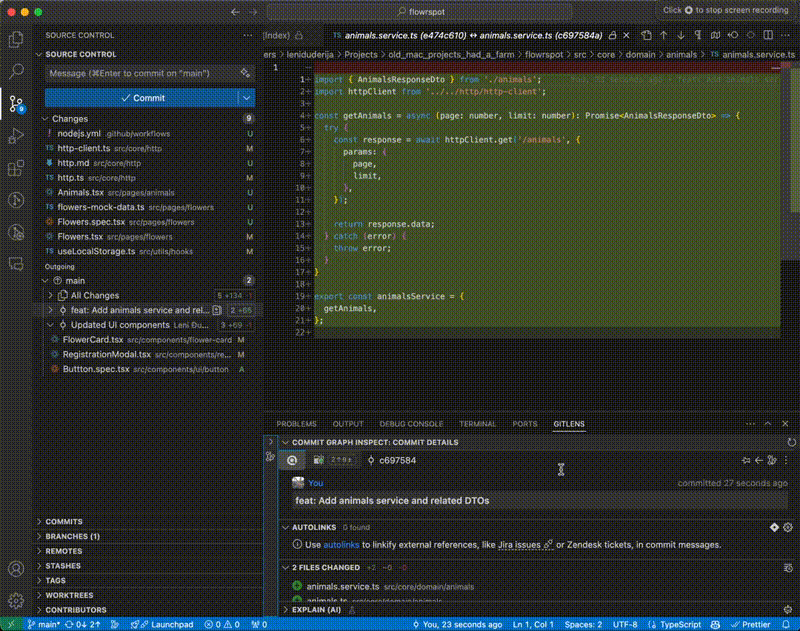800x631 pixels.
Task: Collapse the main outgoing branch node
Action: coord(45,281)
